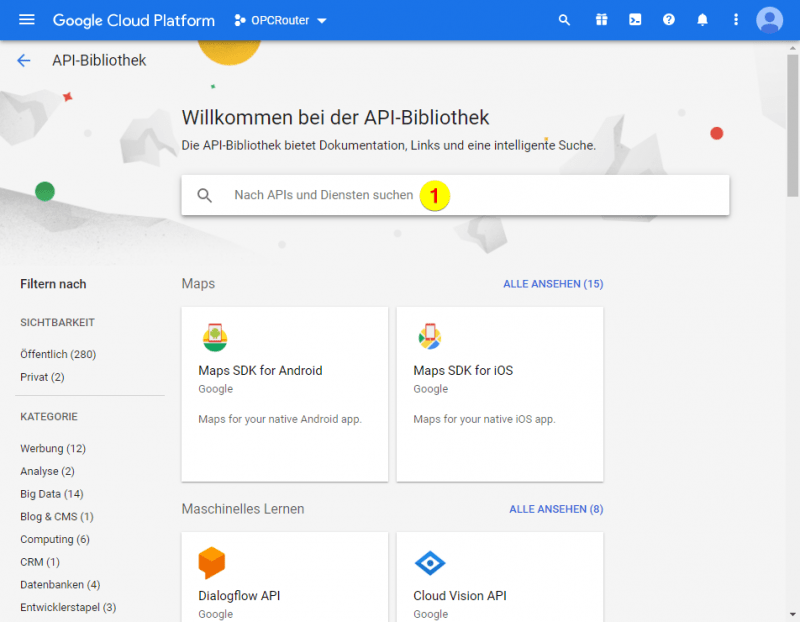Click the search magnifier in the top bar

click(564, 19)
